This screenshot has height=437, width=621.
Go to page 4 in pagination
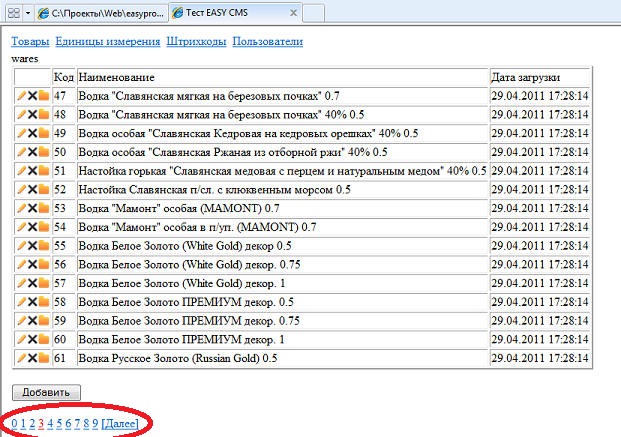[50, 424]
